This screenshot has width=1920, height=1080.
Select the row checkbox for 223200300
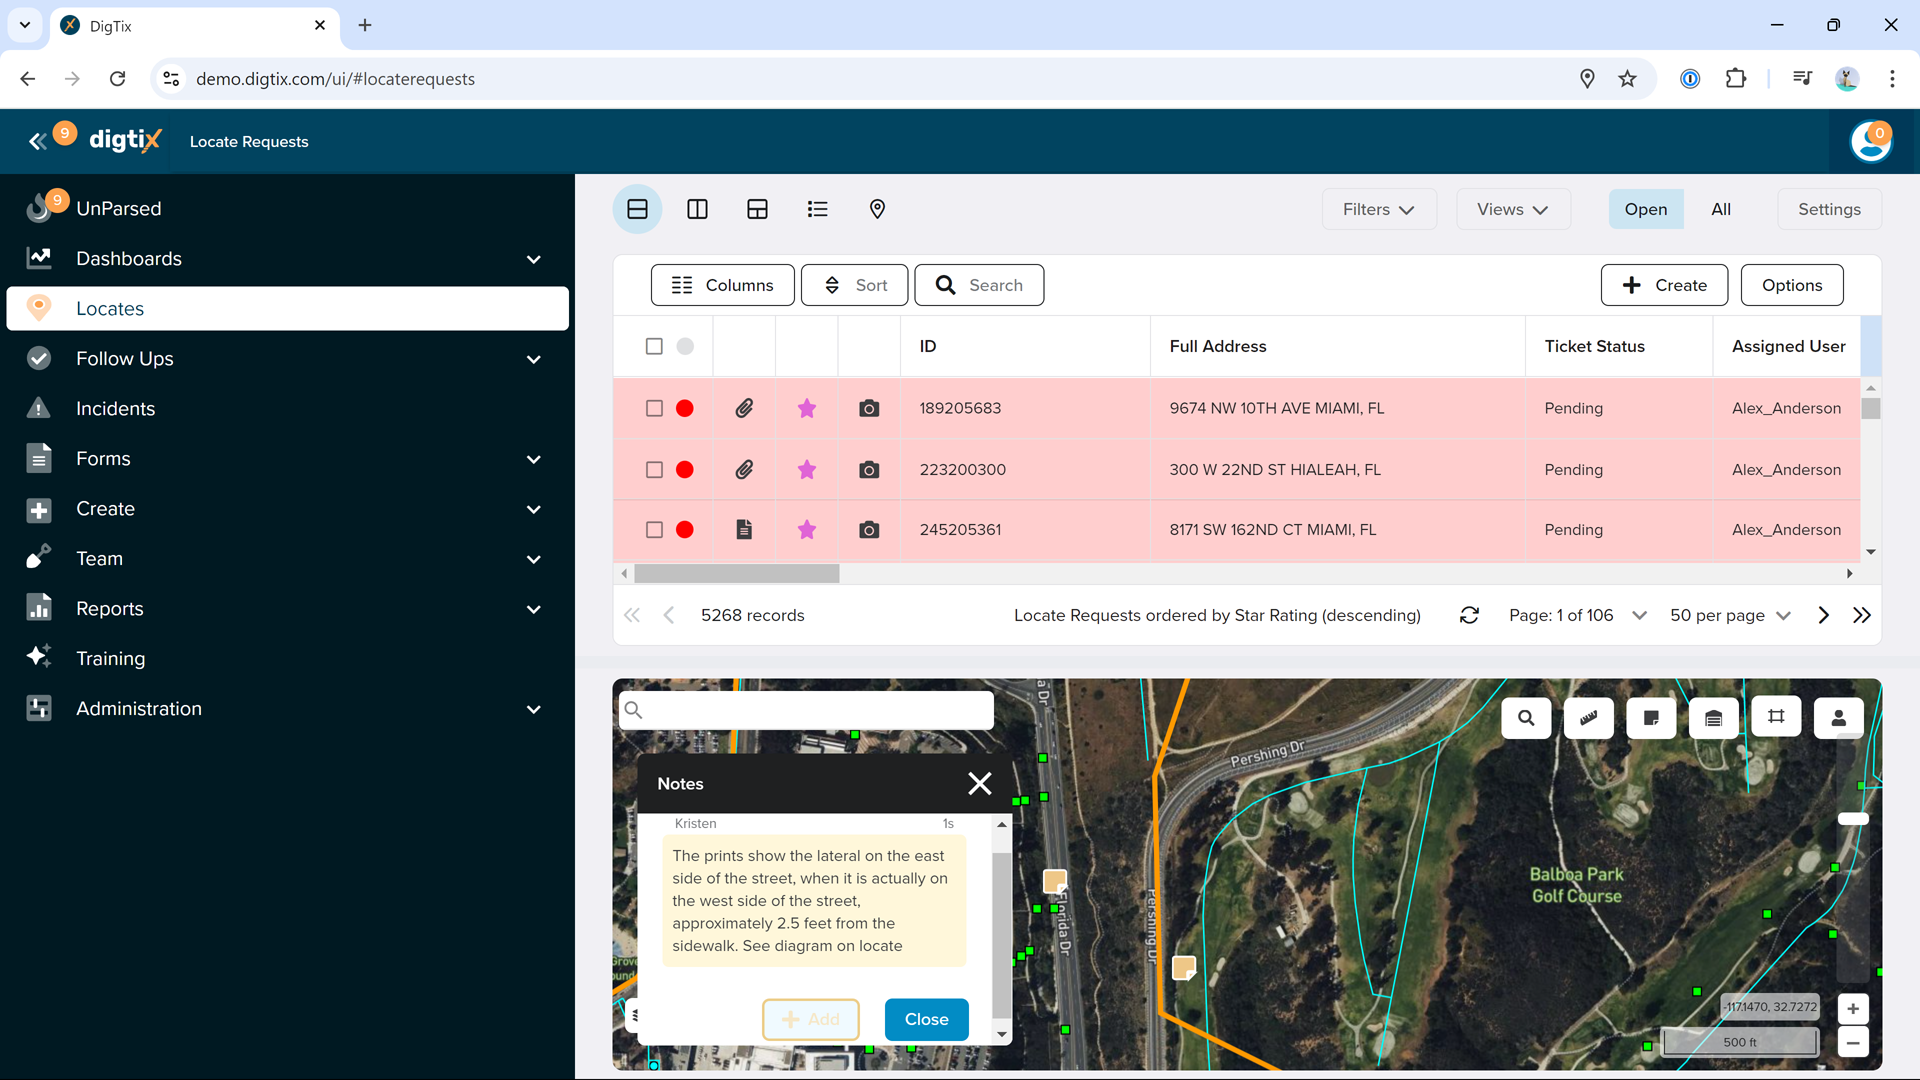(x=654, y=470)
